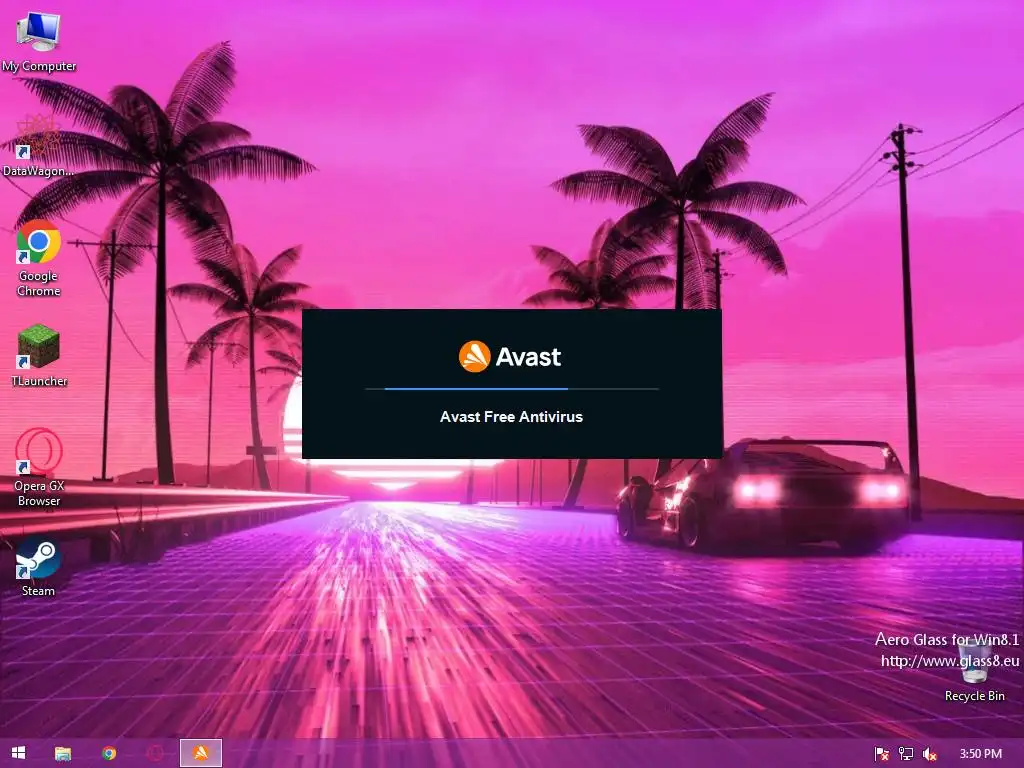
Task: Open the network tray icon
Action: [906, 754]
